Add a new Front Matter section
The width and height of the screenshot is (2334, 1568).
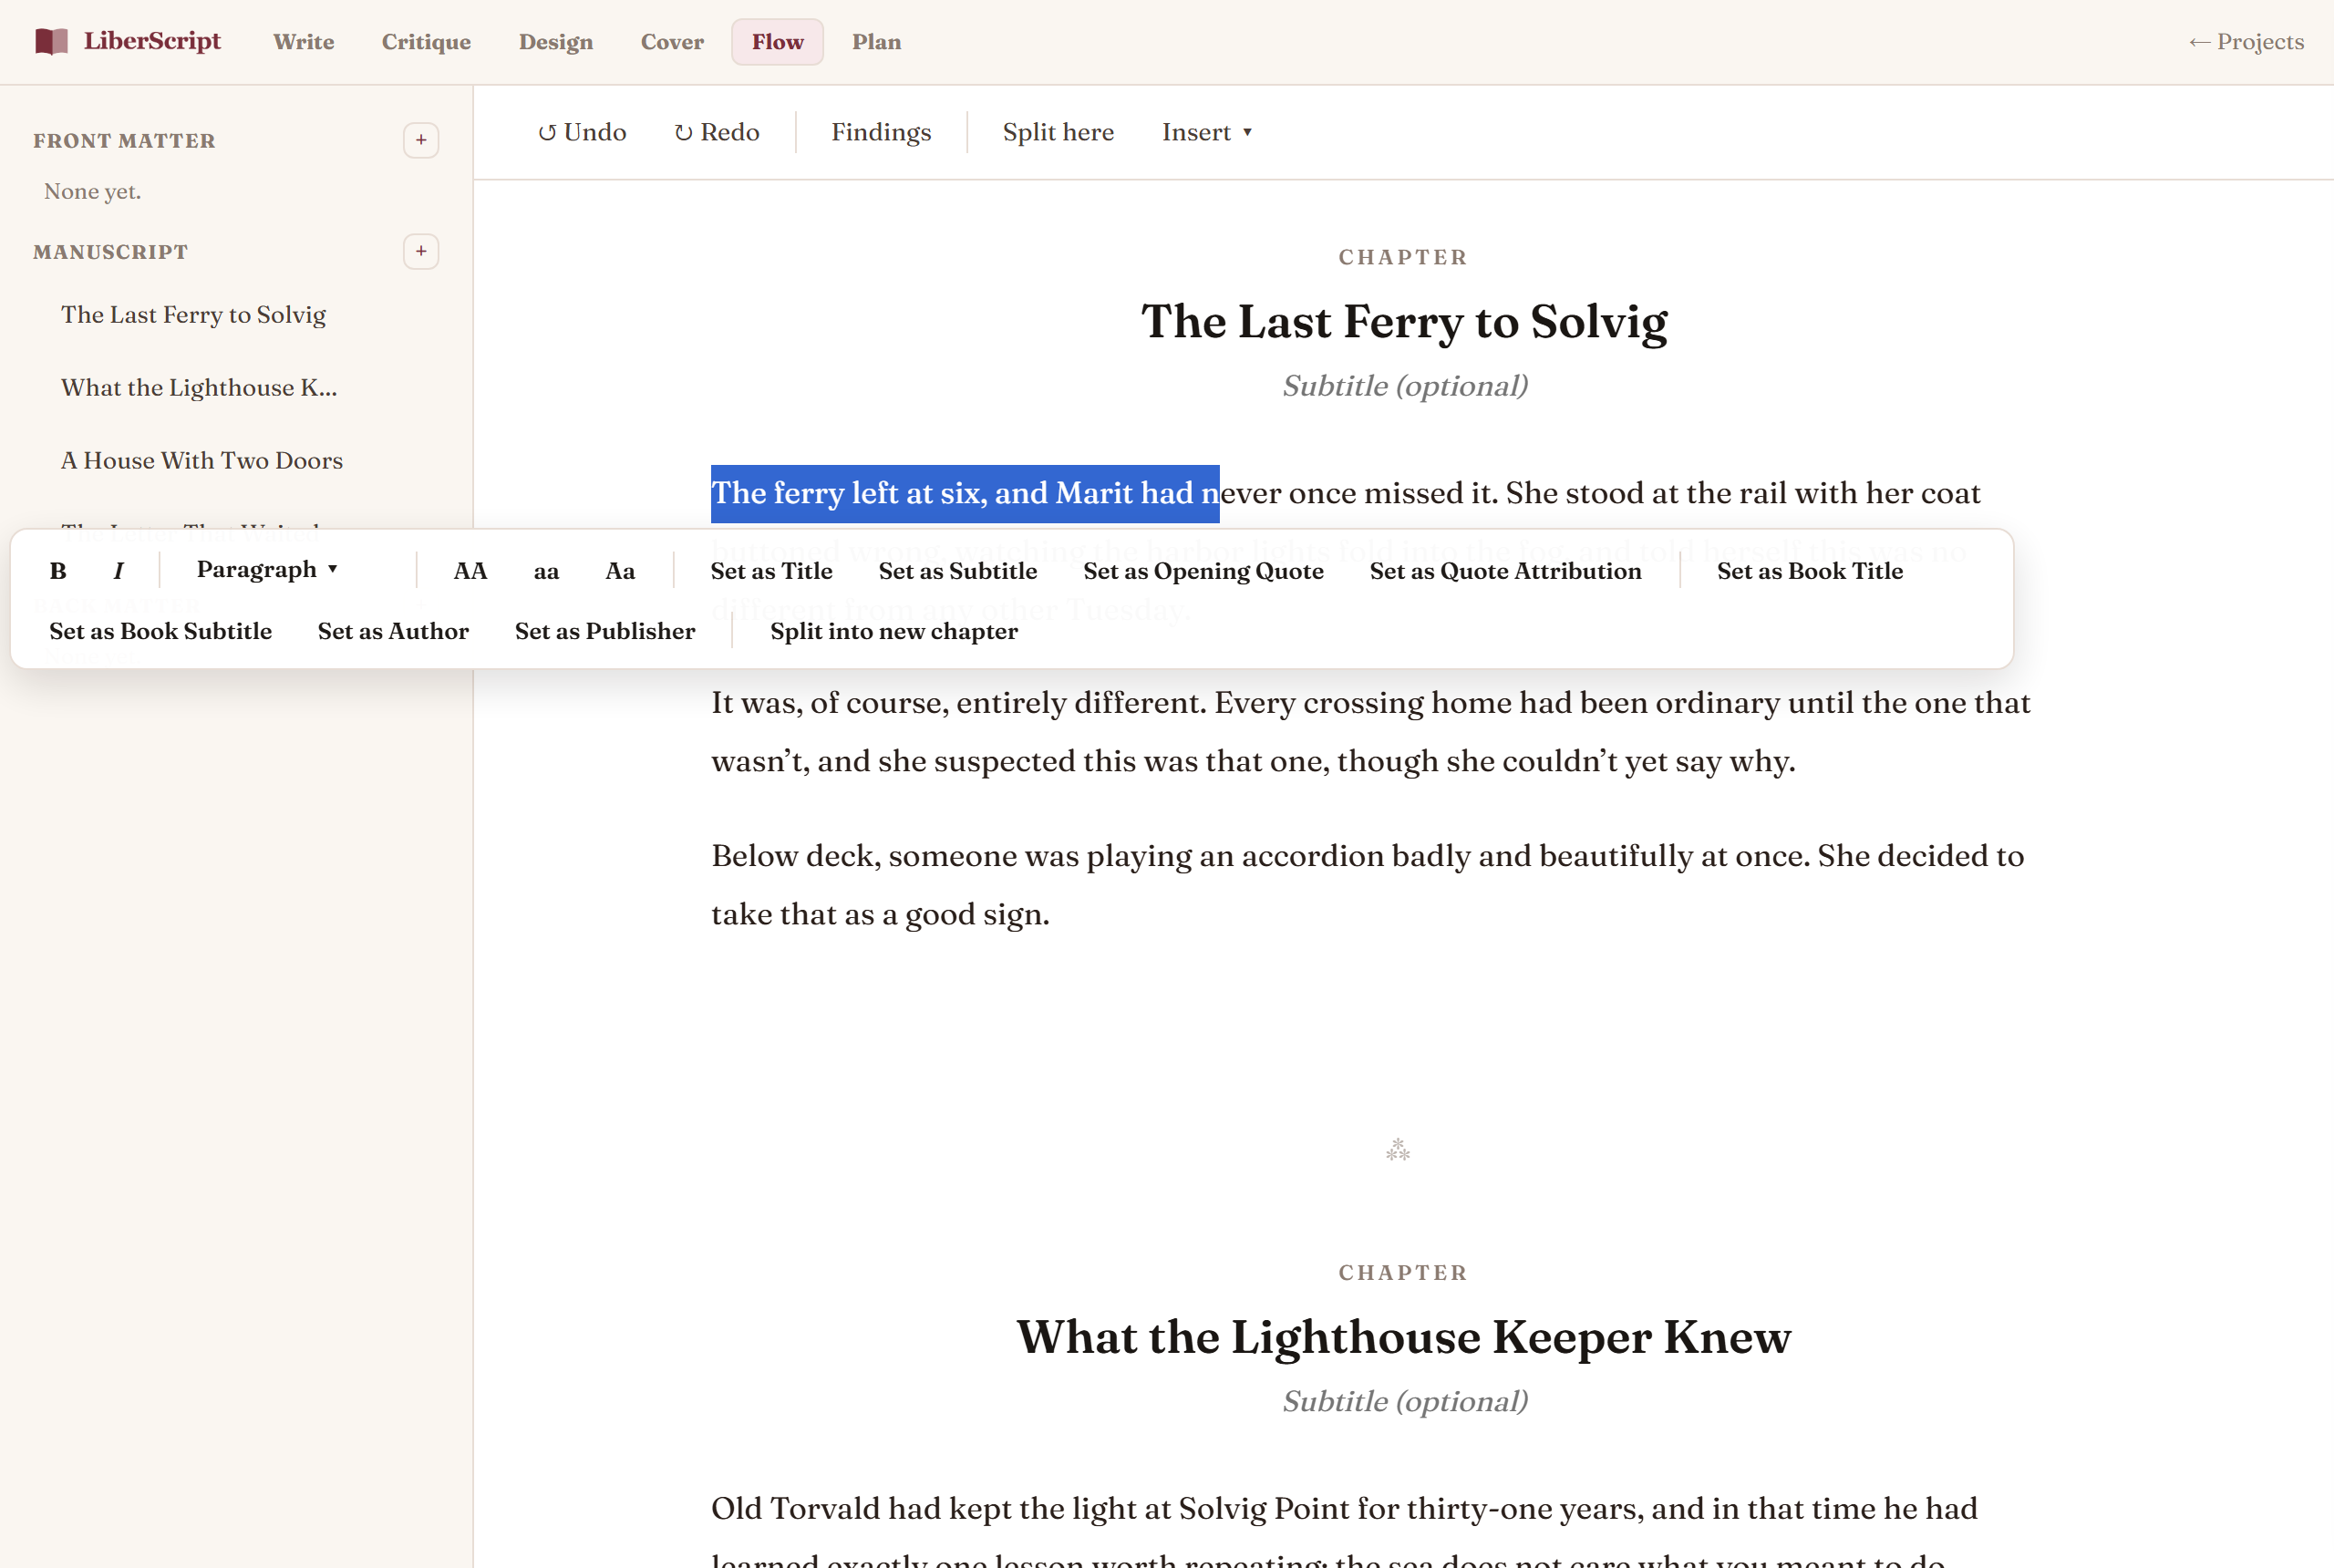pos(421,140)
